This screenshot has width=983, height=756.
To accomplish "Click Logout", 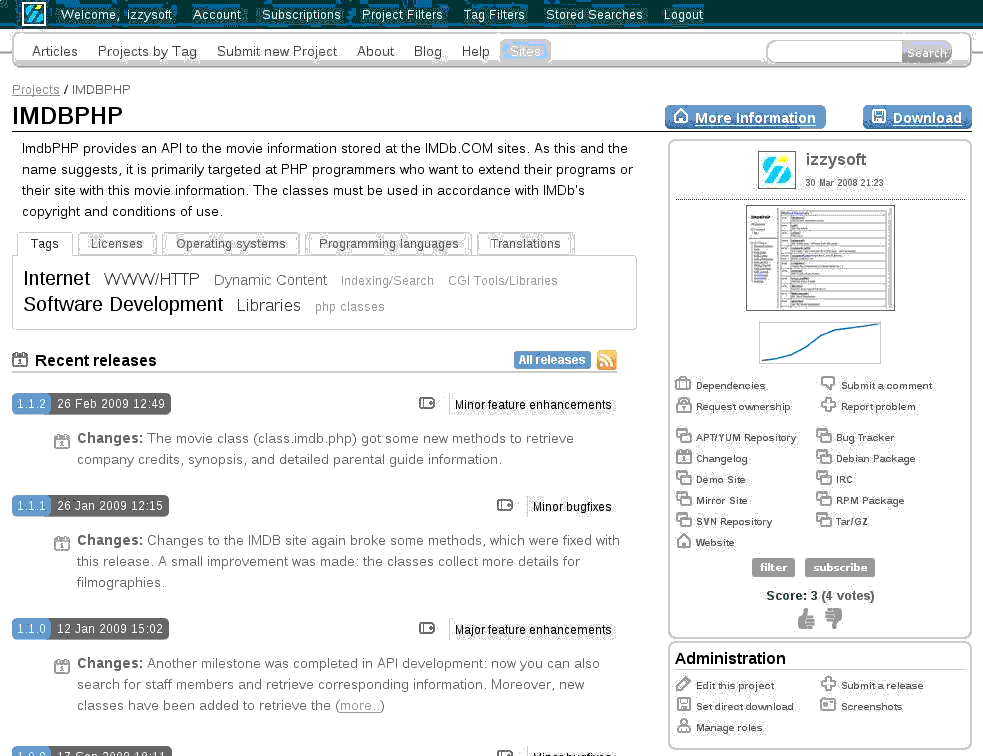I will coord(683,14).
